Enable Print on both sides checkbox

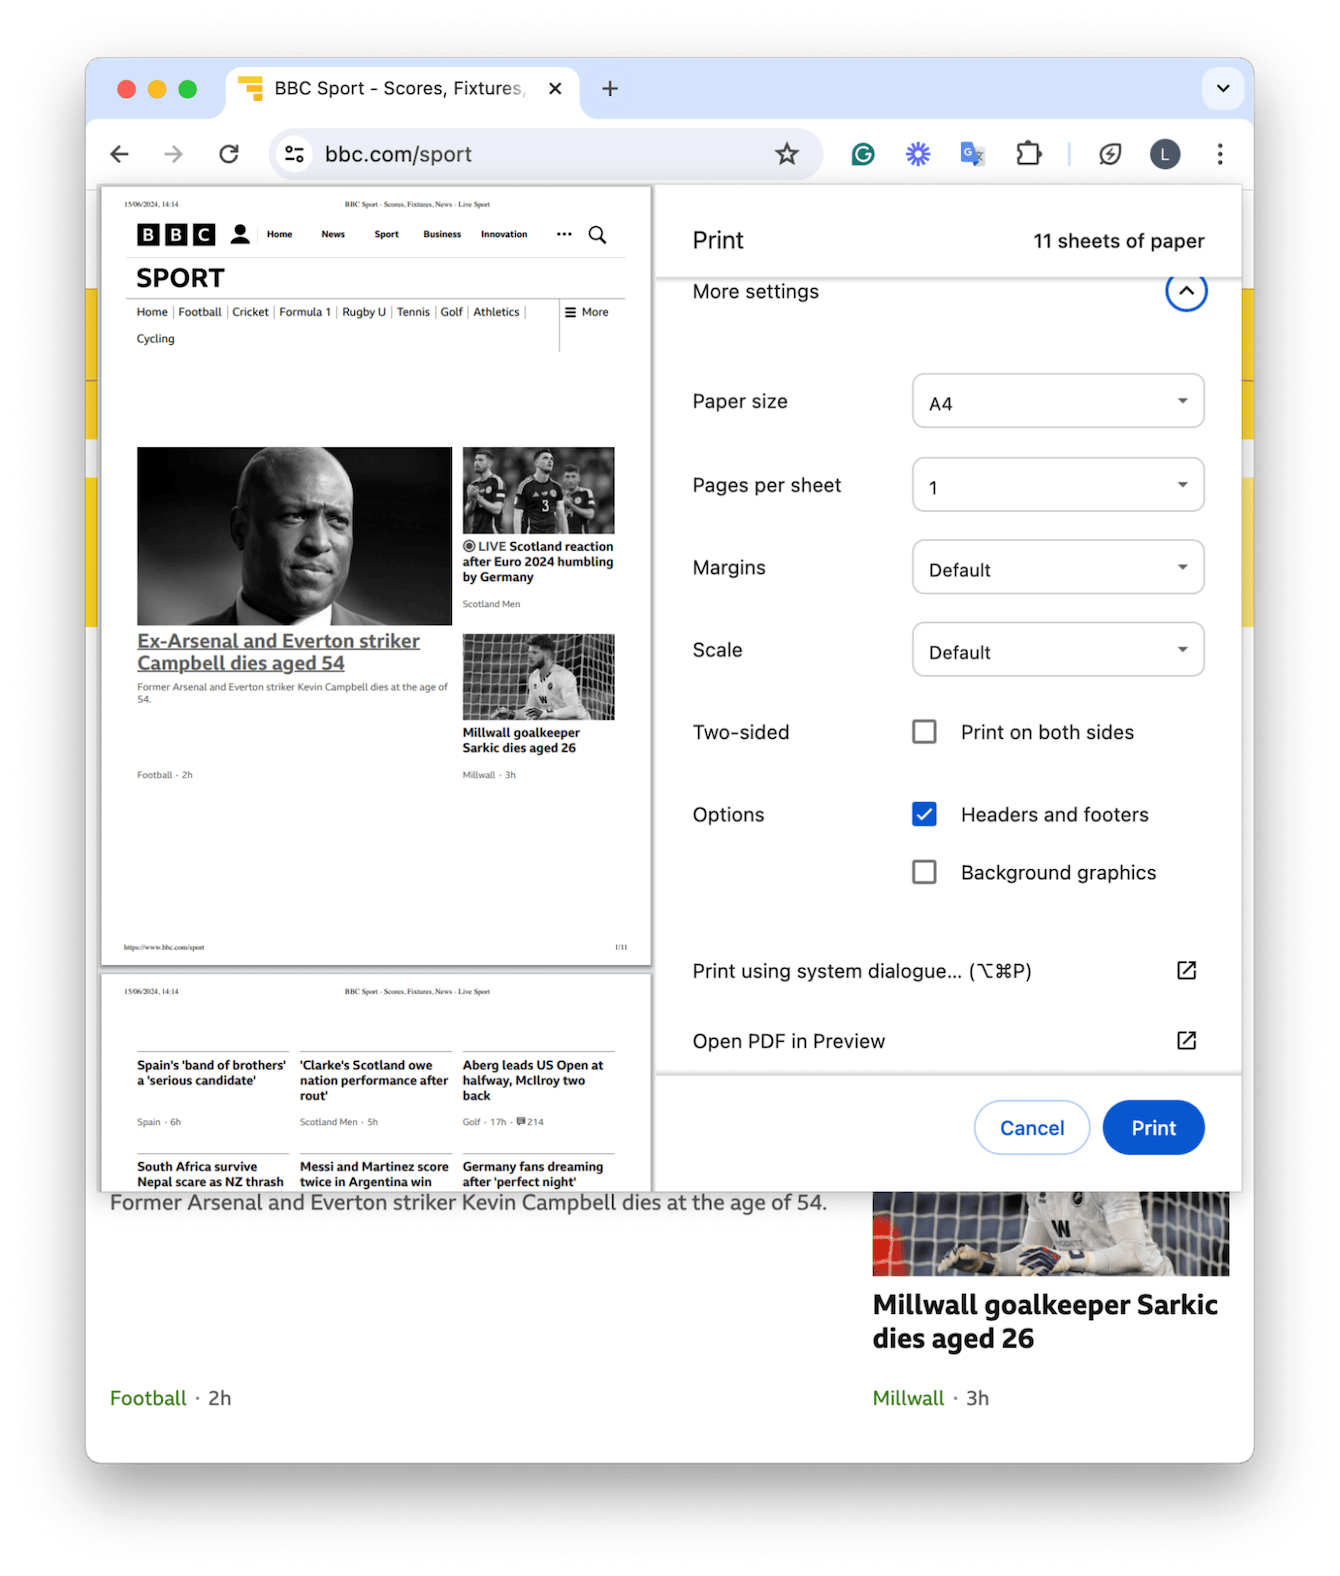coord(924,732)
